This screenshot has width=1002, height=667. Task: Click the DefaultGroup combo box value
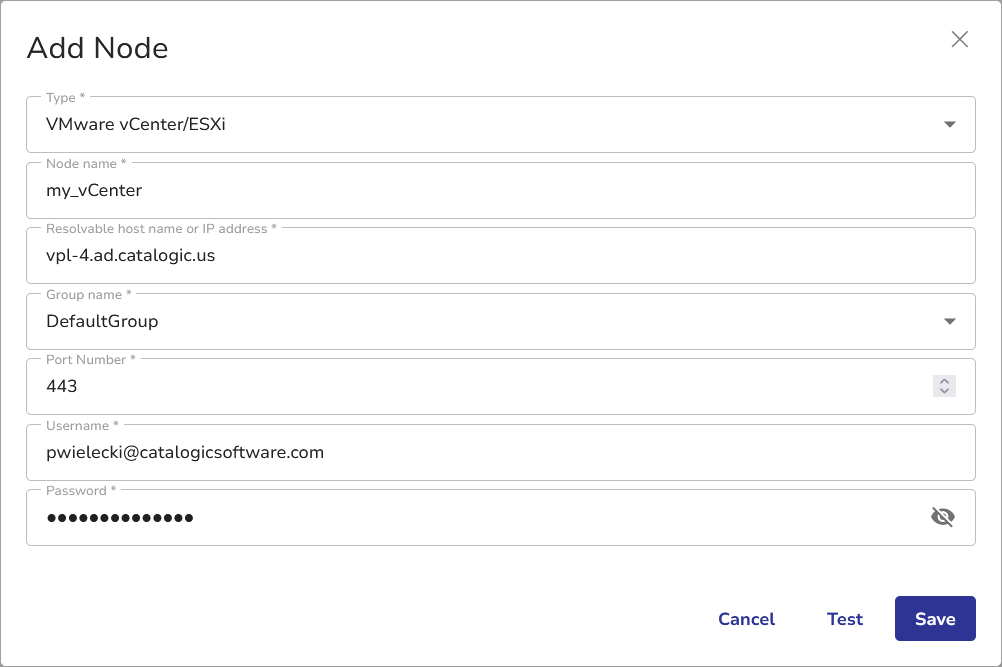tap(102, 321)
